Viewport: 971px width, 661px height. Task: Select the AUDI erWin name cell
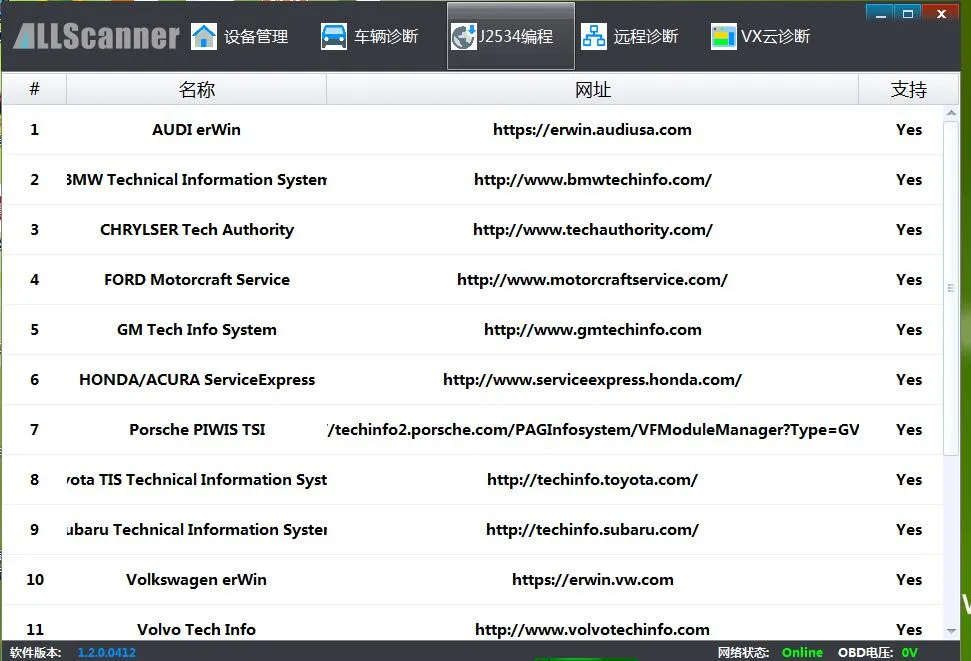[196, 129]
